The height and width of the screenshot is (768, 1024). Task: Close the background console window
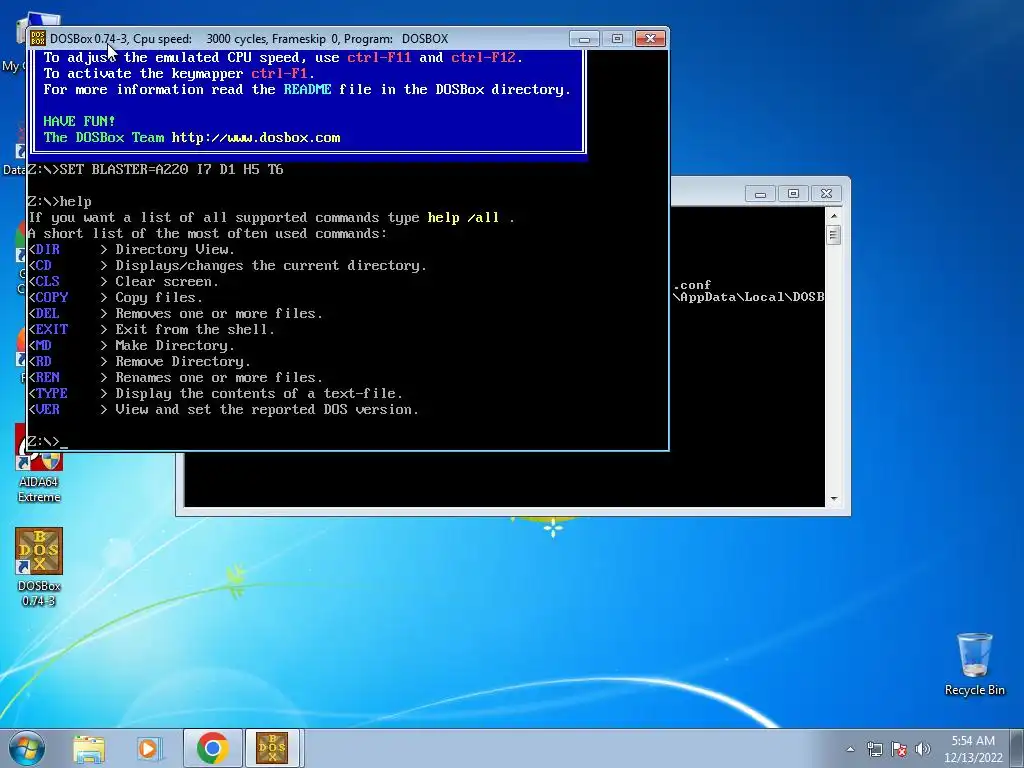(x=826, y=194)
